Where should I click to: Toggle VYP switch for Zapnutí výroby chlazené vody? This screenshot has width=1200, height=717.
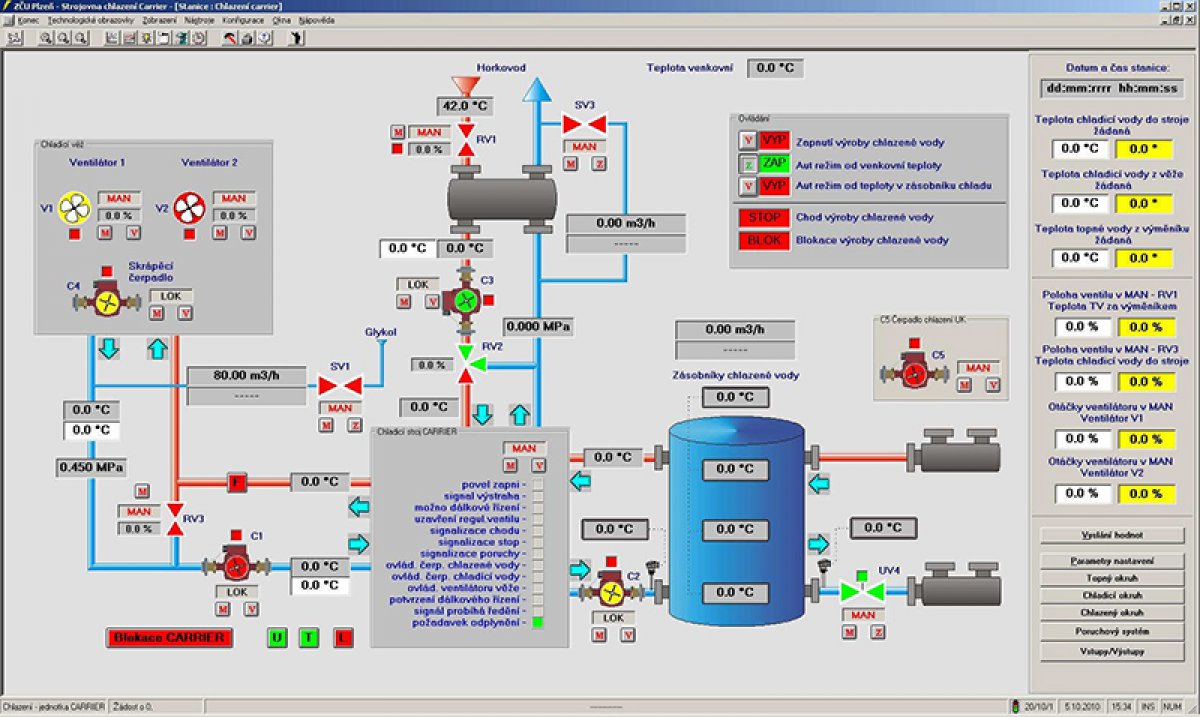coord(774,141)
